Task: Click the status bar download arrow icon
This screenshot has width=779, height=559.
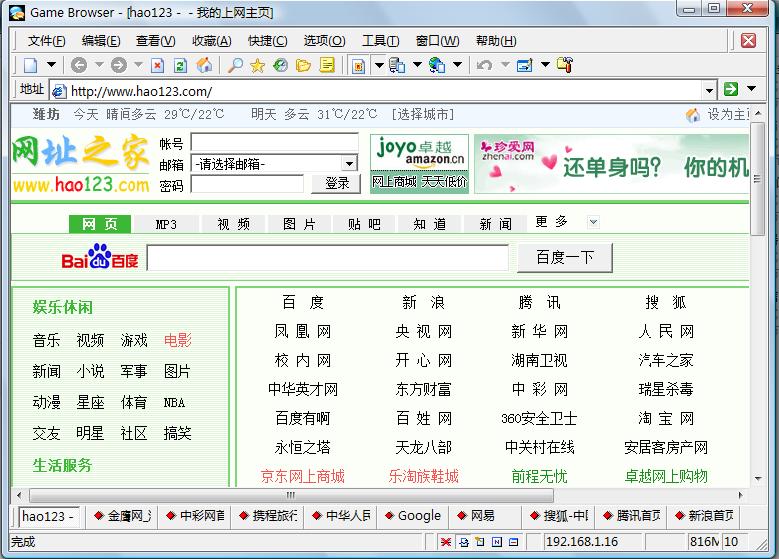Action: [x=464, y=542]
